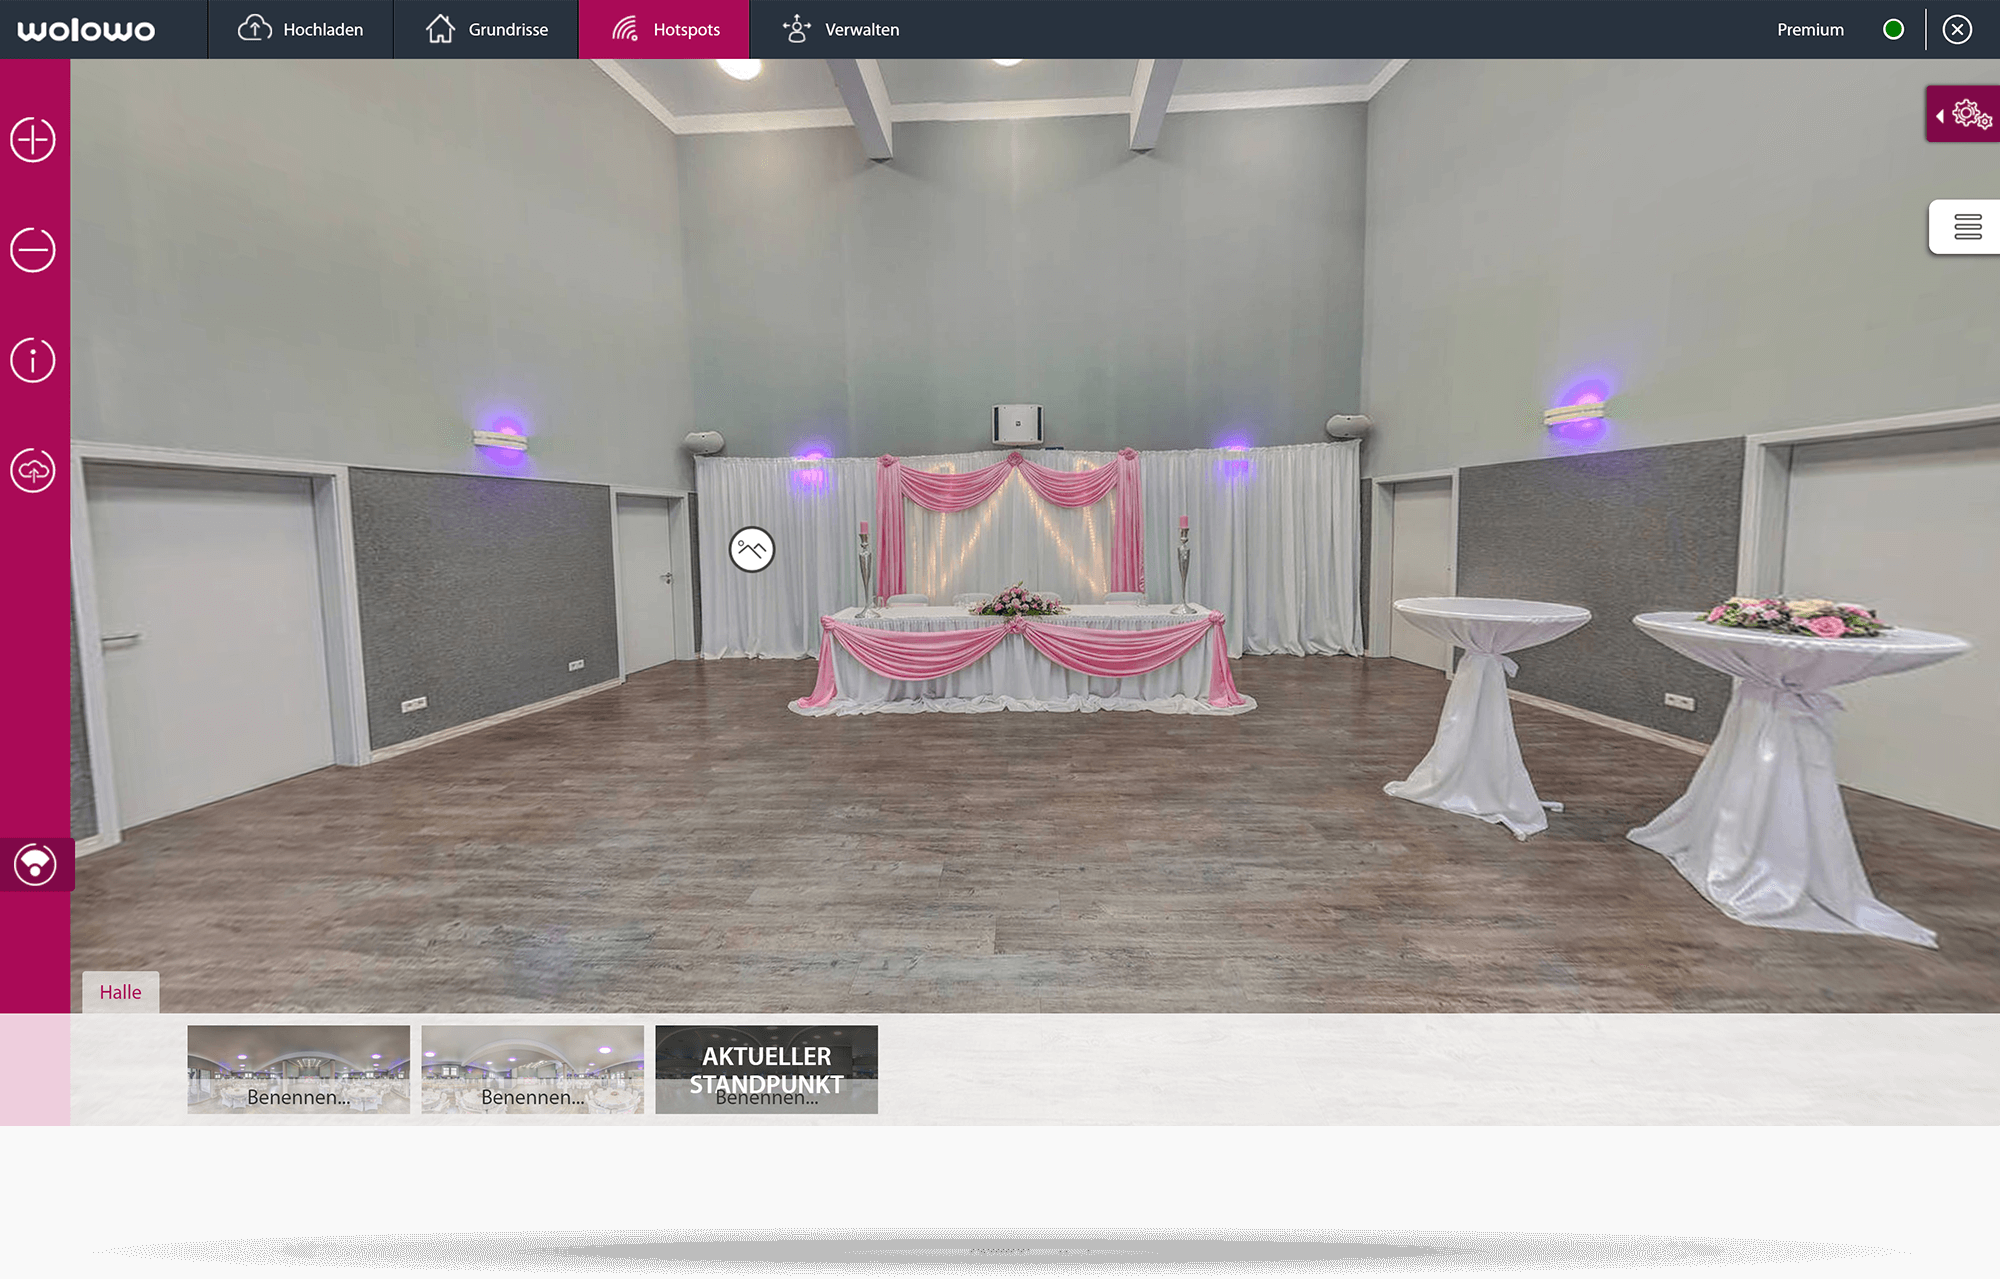The height and width of the screenshot is (1279, 2000).
Task: Click the hamburger menu icon on the right edge
Action: pos(1968,227)
